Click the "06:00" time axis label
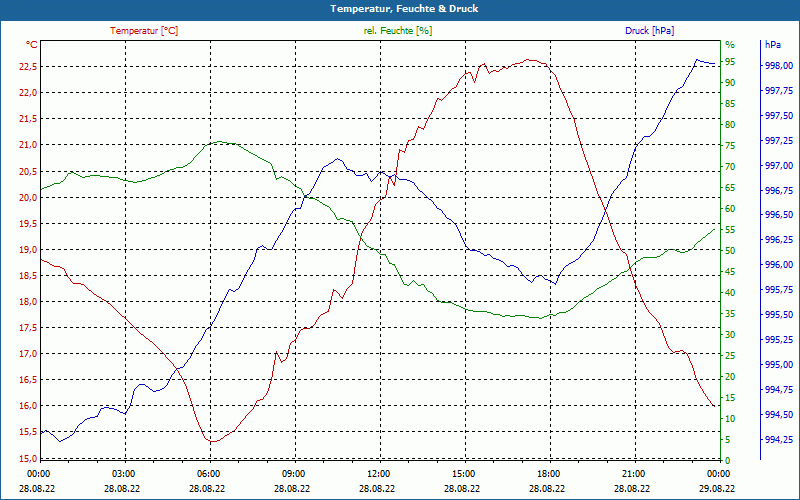This screenshot has width=800, height=500. (208, 474)
